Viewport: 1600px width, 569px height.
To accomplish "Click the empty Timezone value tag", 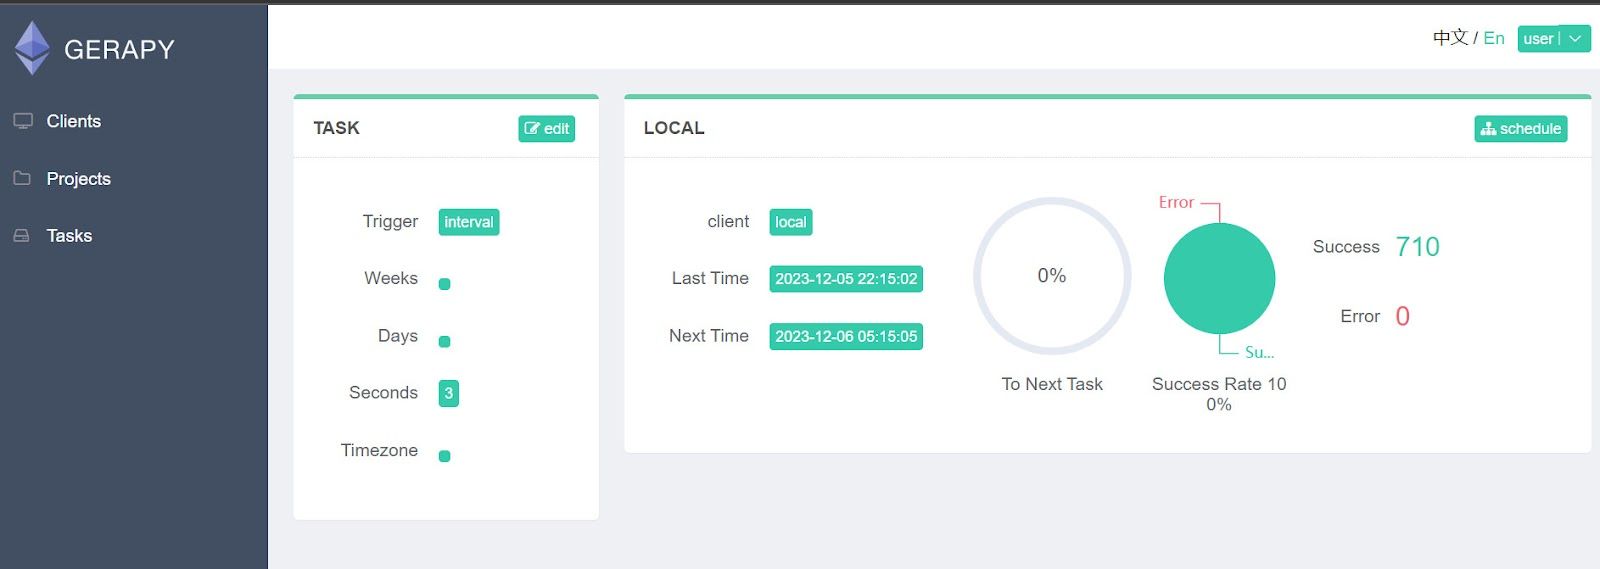I will pyautogui.click(x=445, y=456).
